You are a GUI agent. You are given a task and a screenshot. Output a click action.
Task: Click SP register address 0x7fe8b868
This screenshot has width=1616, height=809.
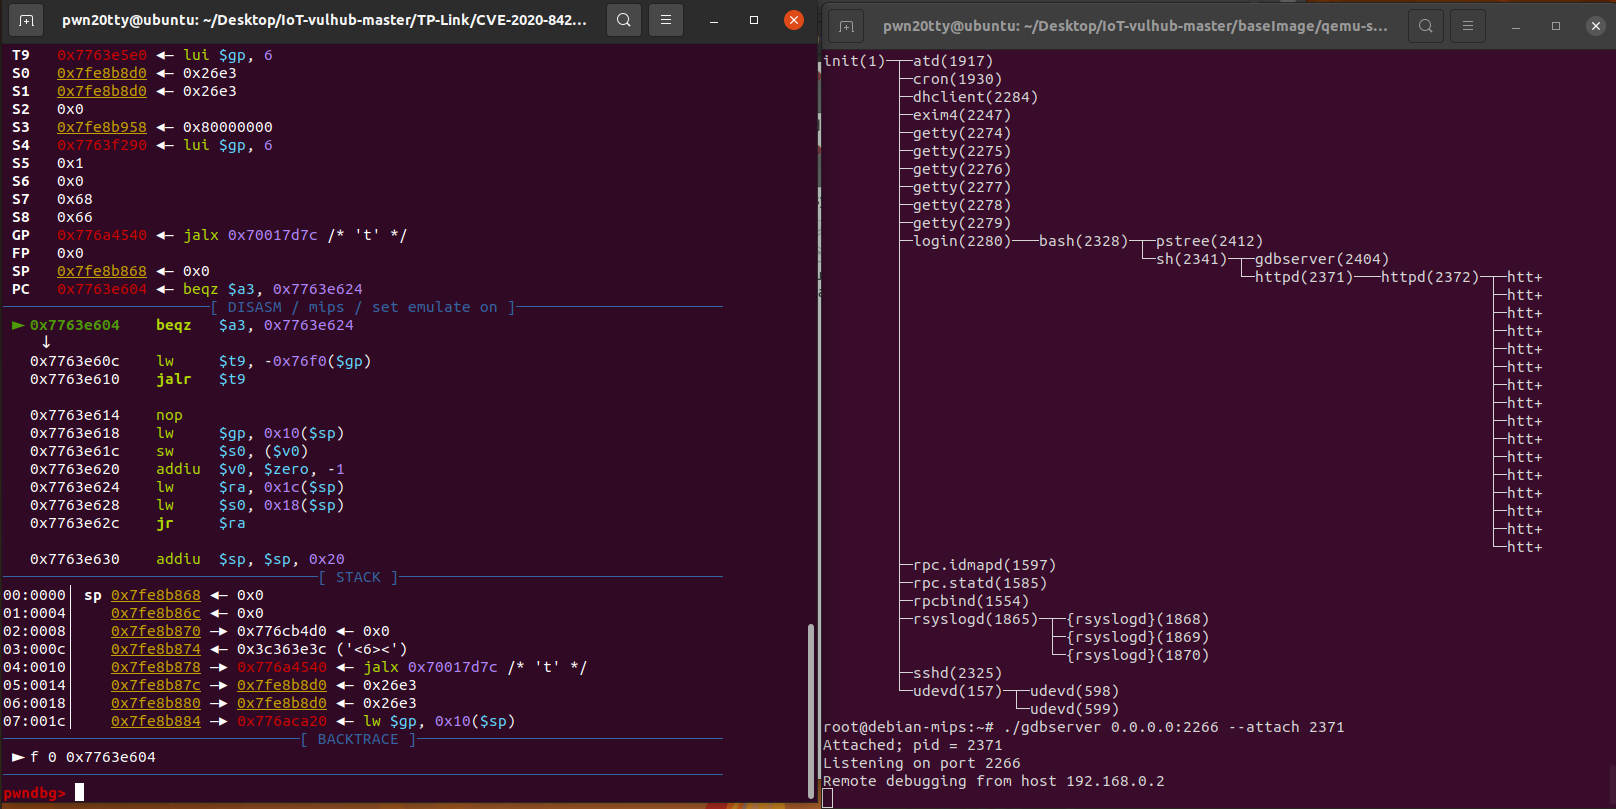coord(102,271)
